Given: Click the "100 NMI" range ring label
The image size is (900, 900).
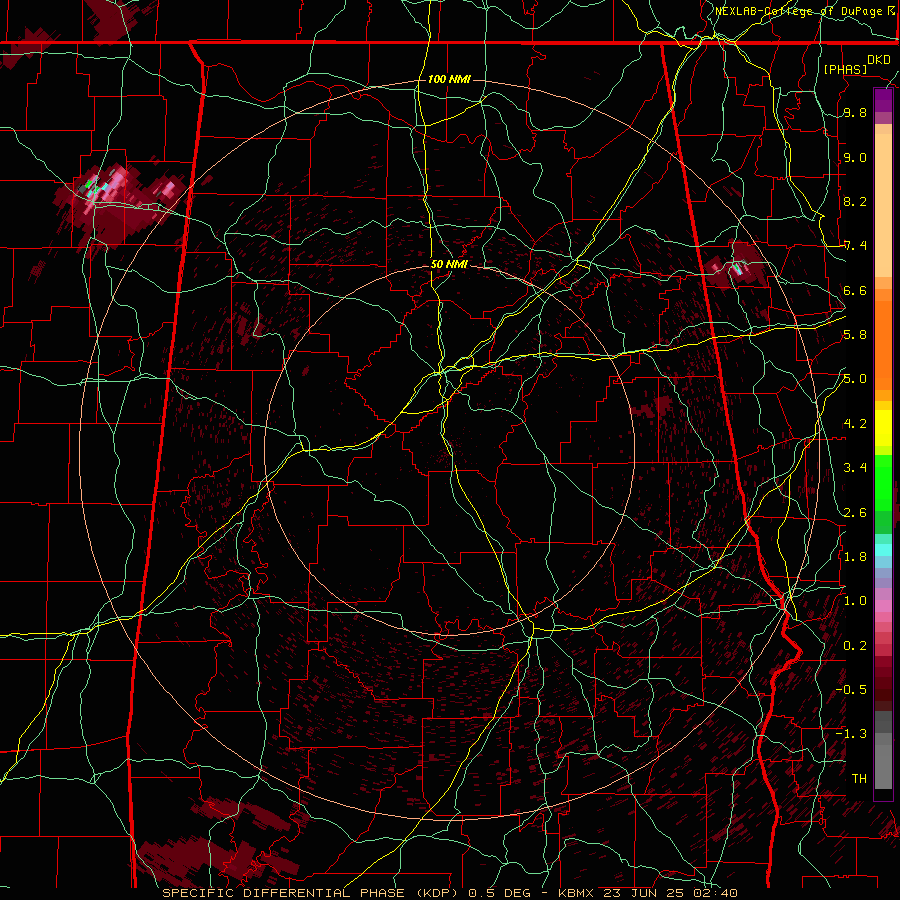Looking at the screenshot, I should 449,79.
